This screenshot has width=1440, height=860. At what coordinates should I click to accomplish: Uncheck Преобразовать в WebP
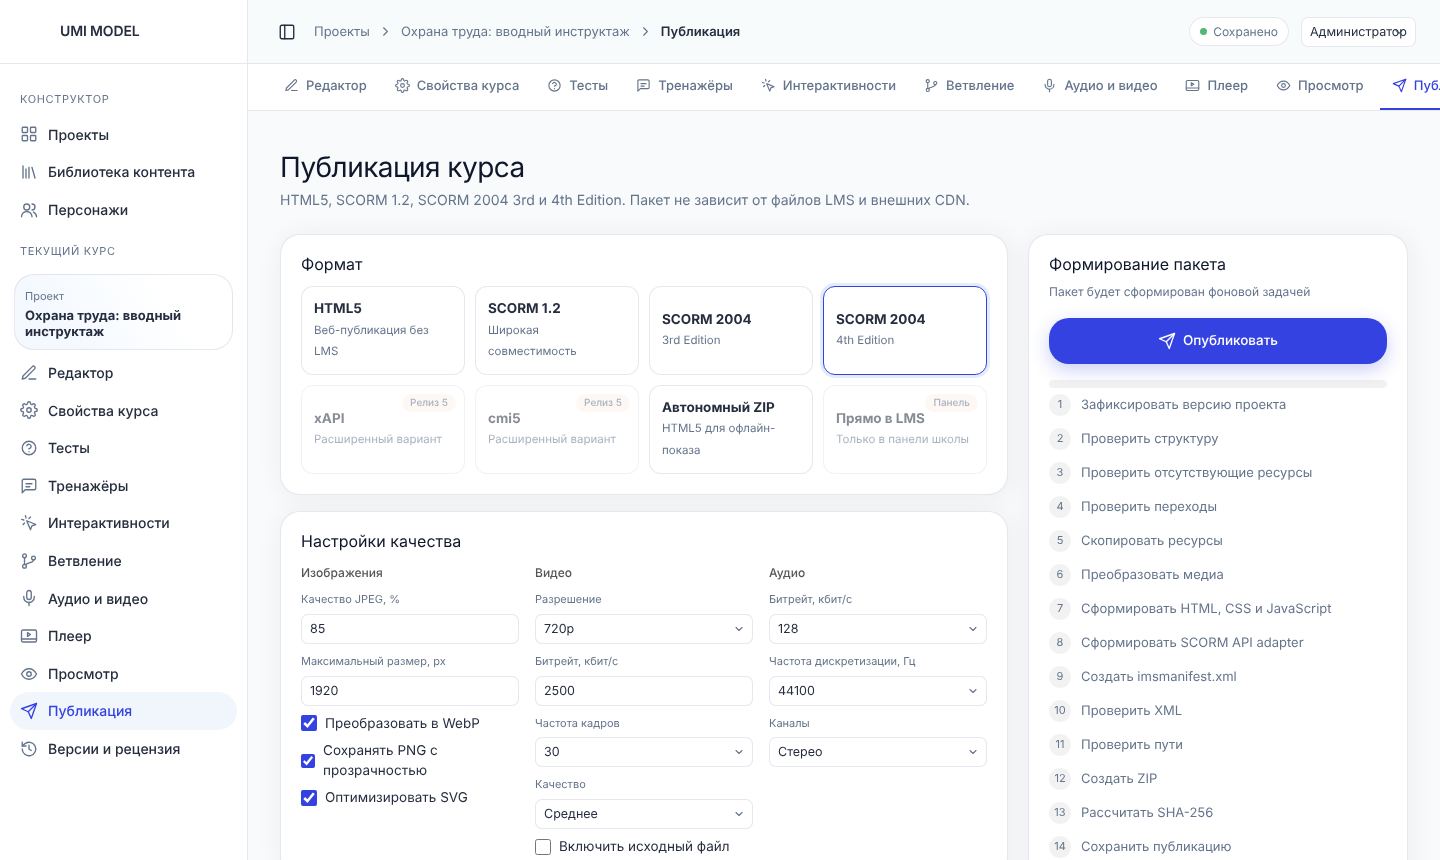(309, 723)
